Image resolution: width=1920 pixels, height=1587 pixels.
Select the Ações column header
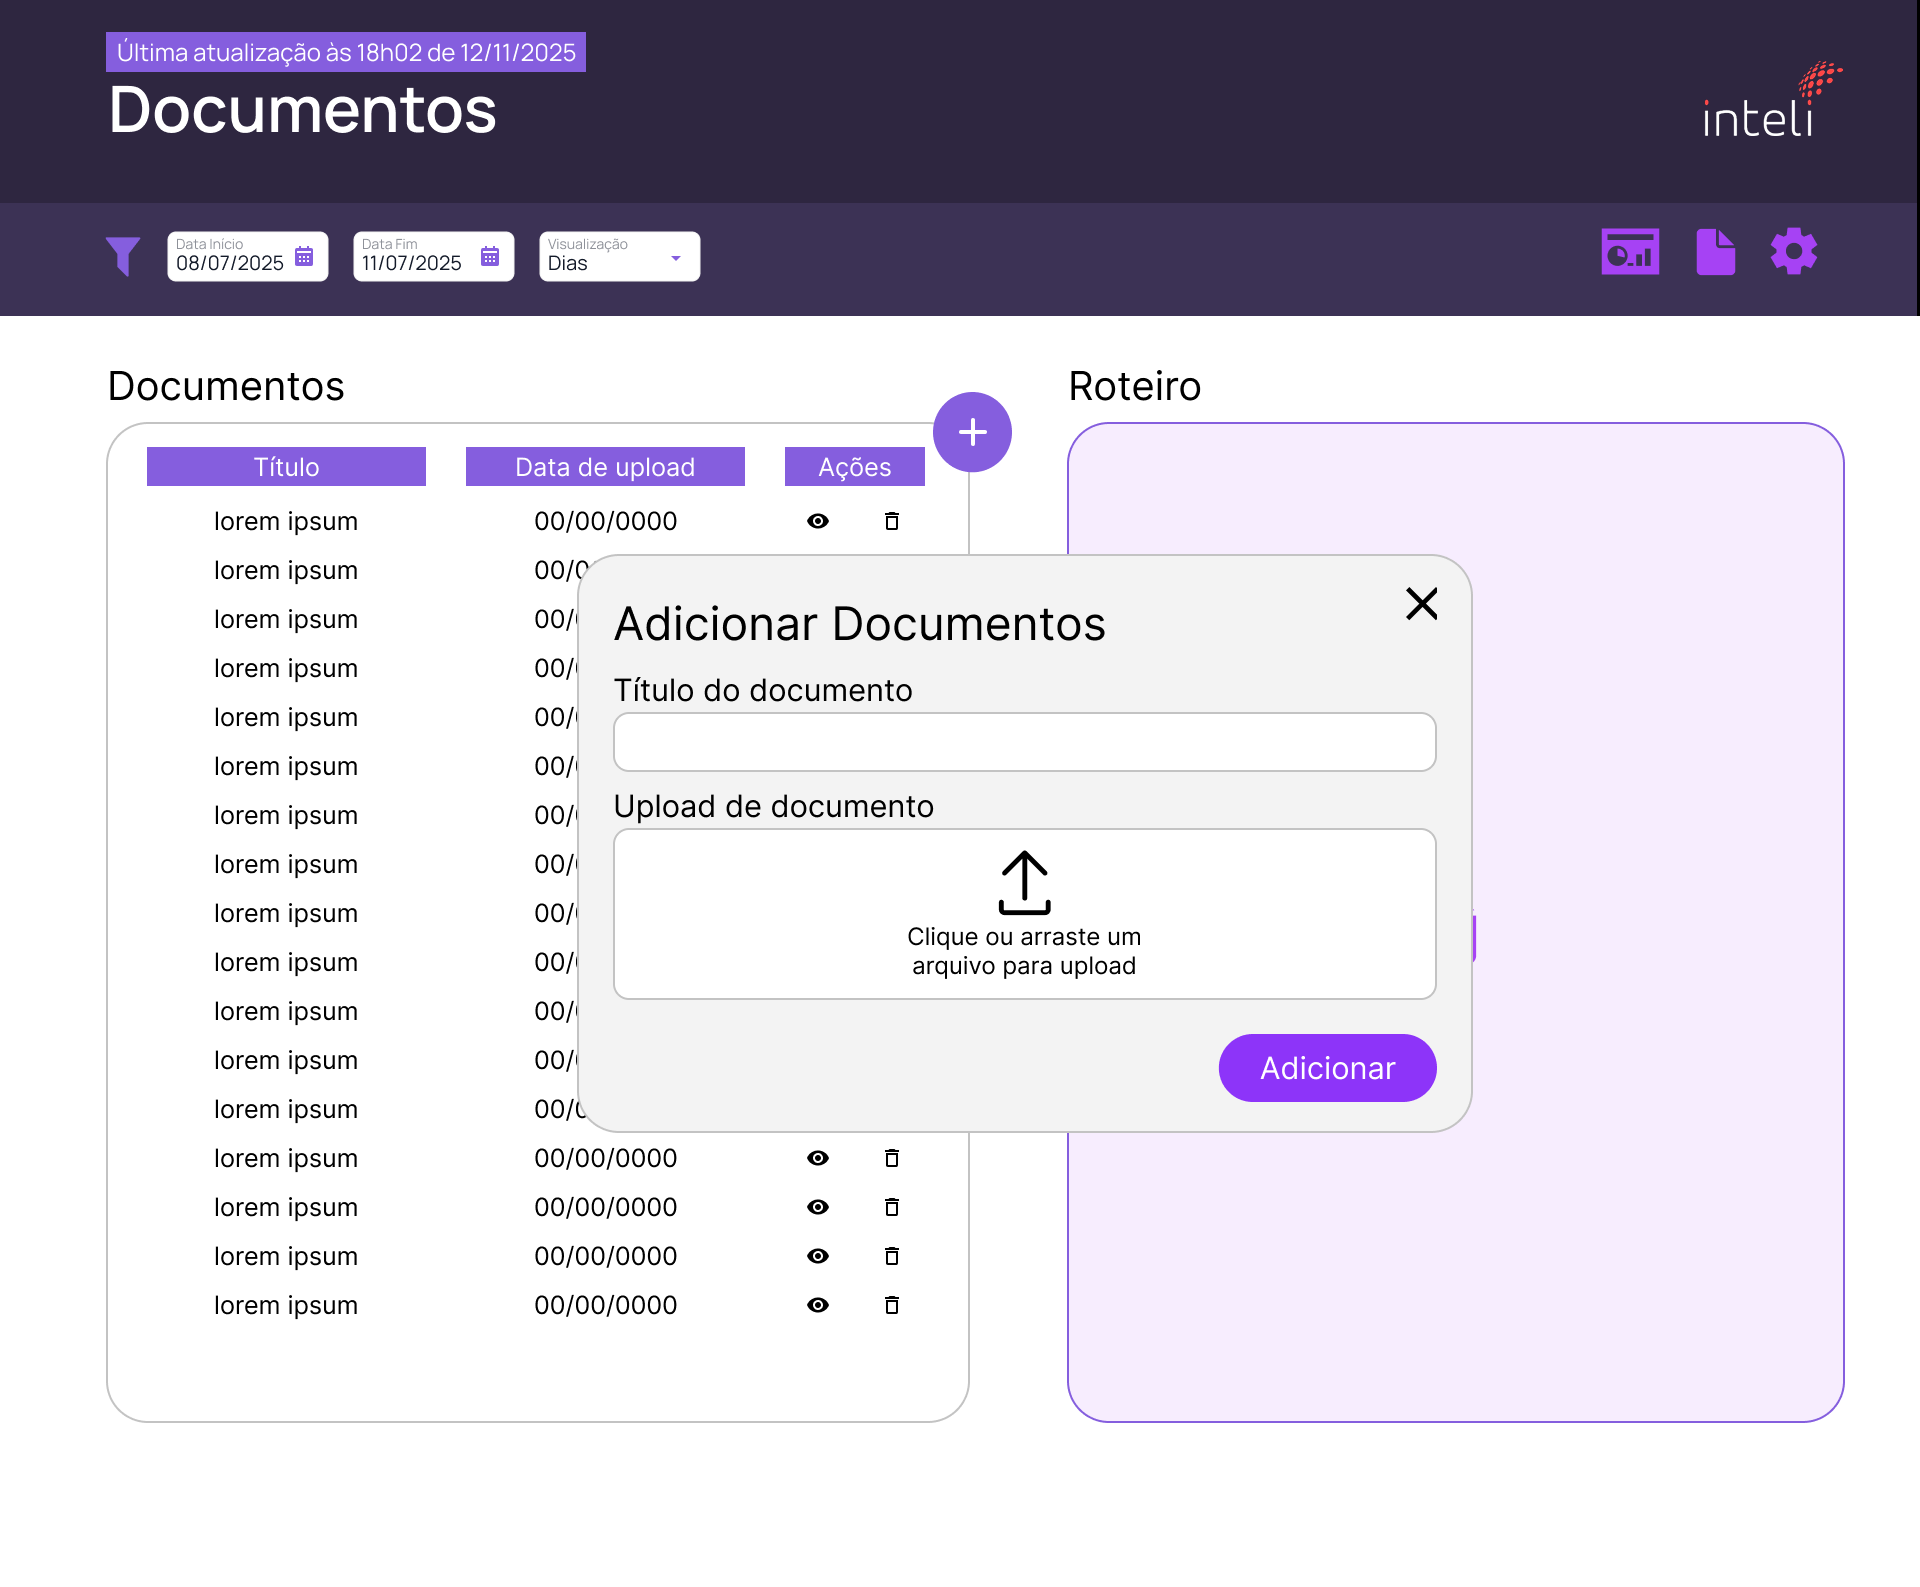click(x=854, y=466)
